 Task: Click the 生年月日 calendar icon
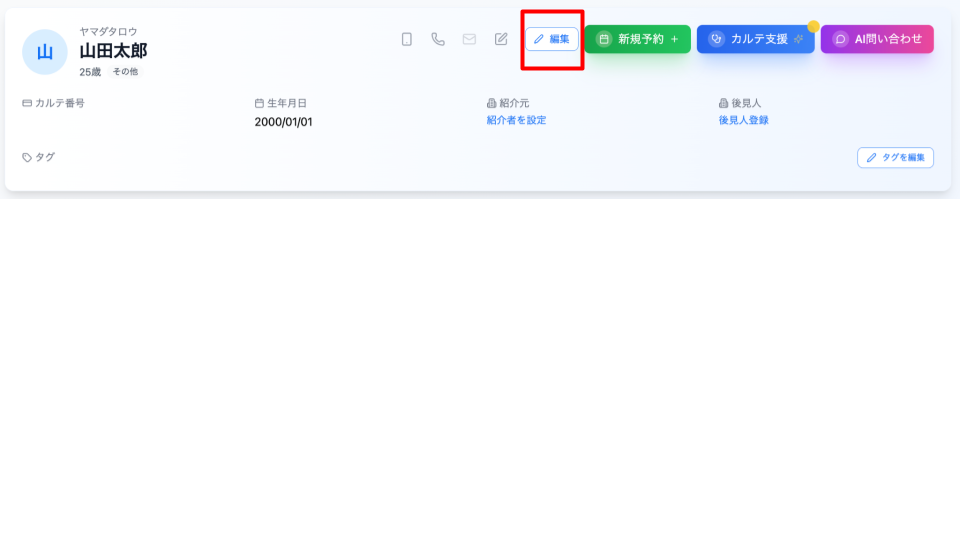[x=259, y=103]
